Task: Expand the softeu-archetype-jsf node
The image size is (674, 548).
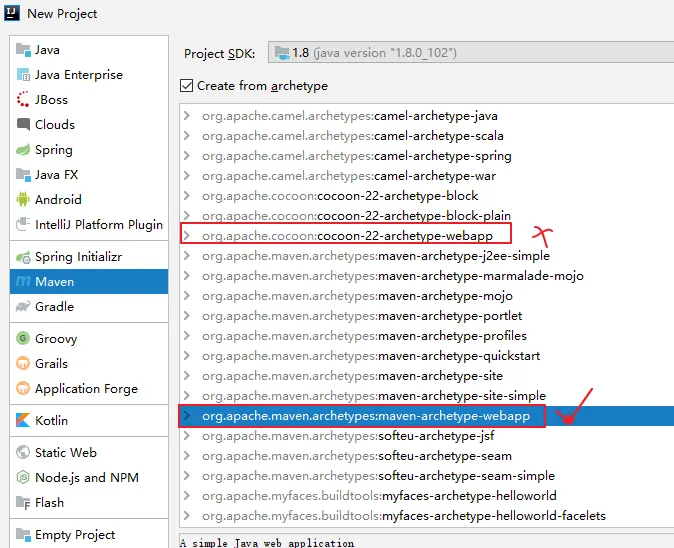Action: click(187, 435)
